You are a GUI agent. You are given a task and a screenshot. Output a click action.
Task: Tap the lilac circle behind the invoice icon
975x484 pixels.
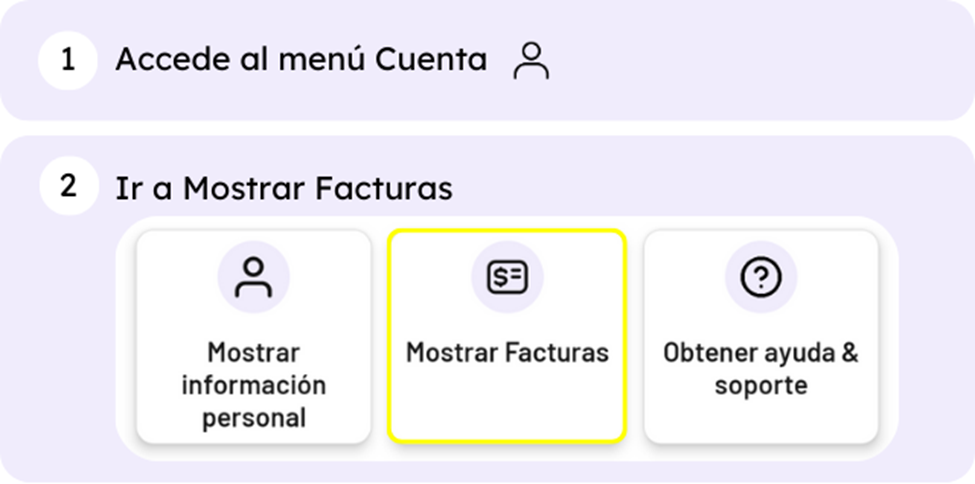tap(507, 277)
